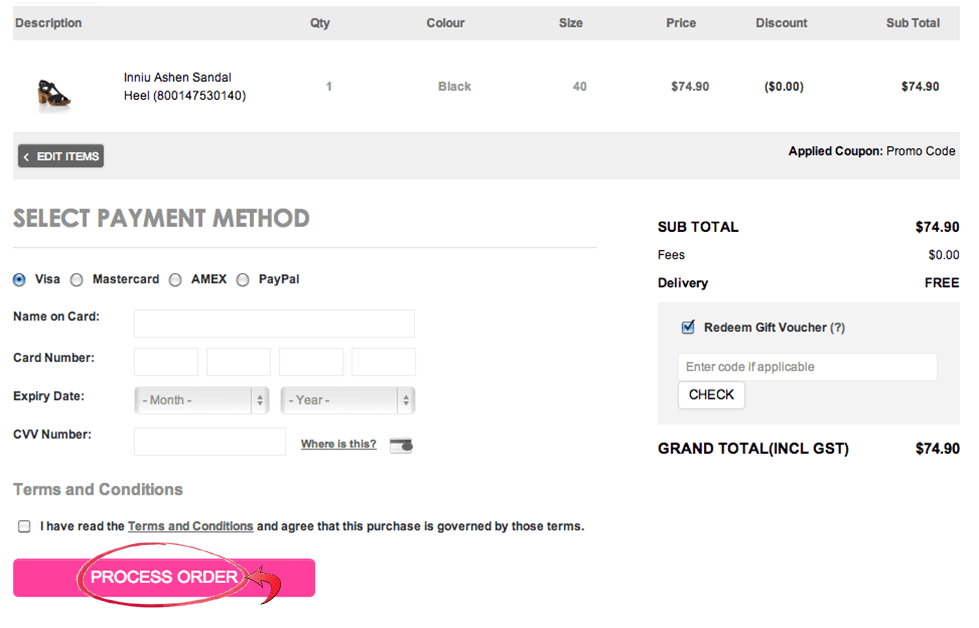Screen dimensions: 979x628
Task: Click the CVV card help icon
Action: coord(401,445)
